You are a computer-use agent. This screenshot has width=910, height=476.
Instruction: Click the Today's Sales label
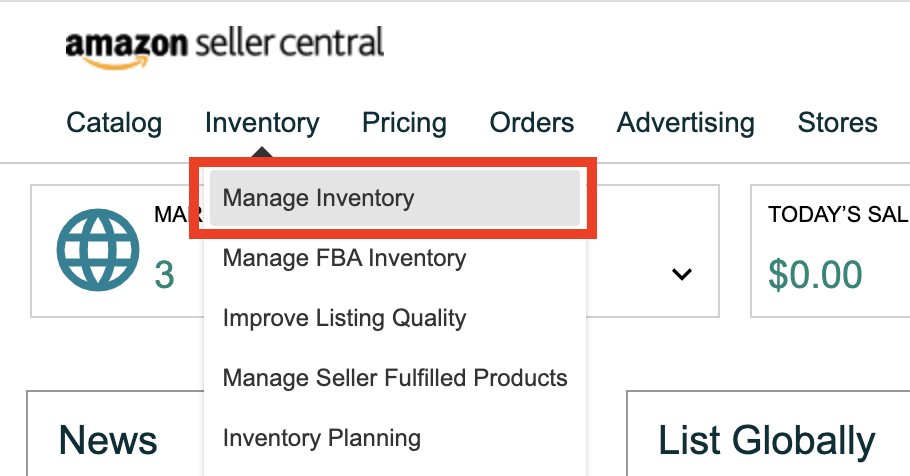click(x=839, y=214)
